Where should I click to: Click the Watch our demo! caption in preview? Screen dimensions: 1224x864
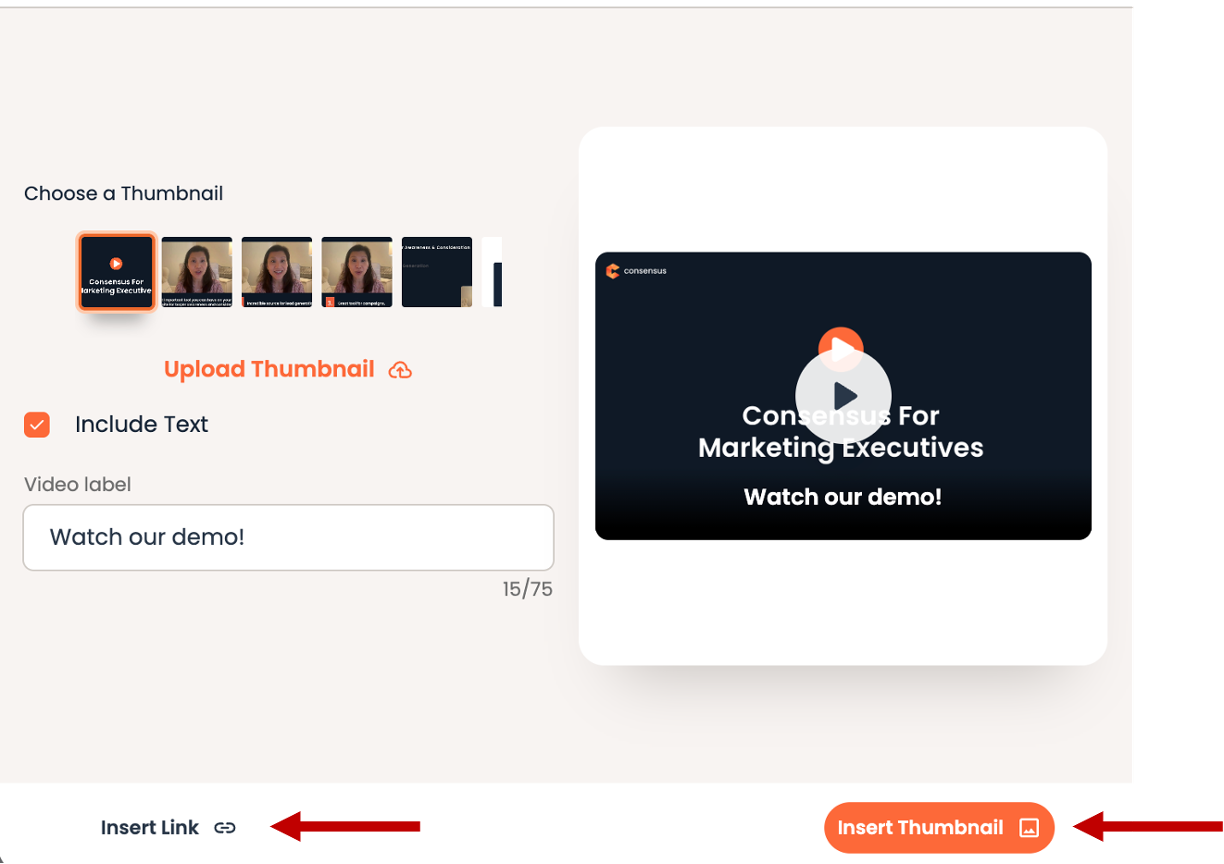[x=842, y=497]
